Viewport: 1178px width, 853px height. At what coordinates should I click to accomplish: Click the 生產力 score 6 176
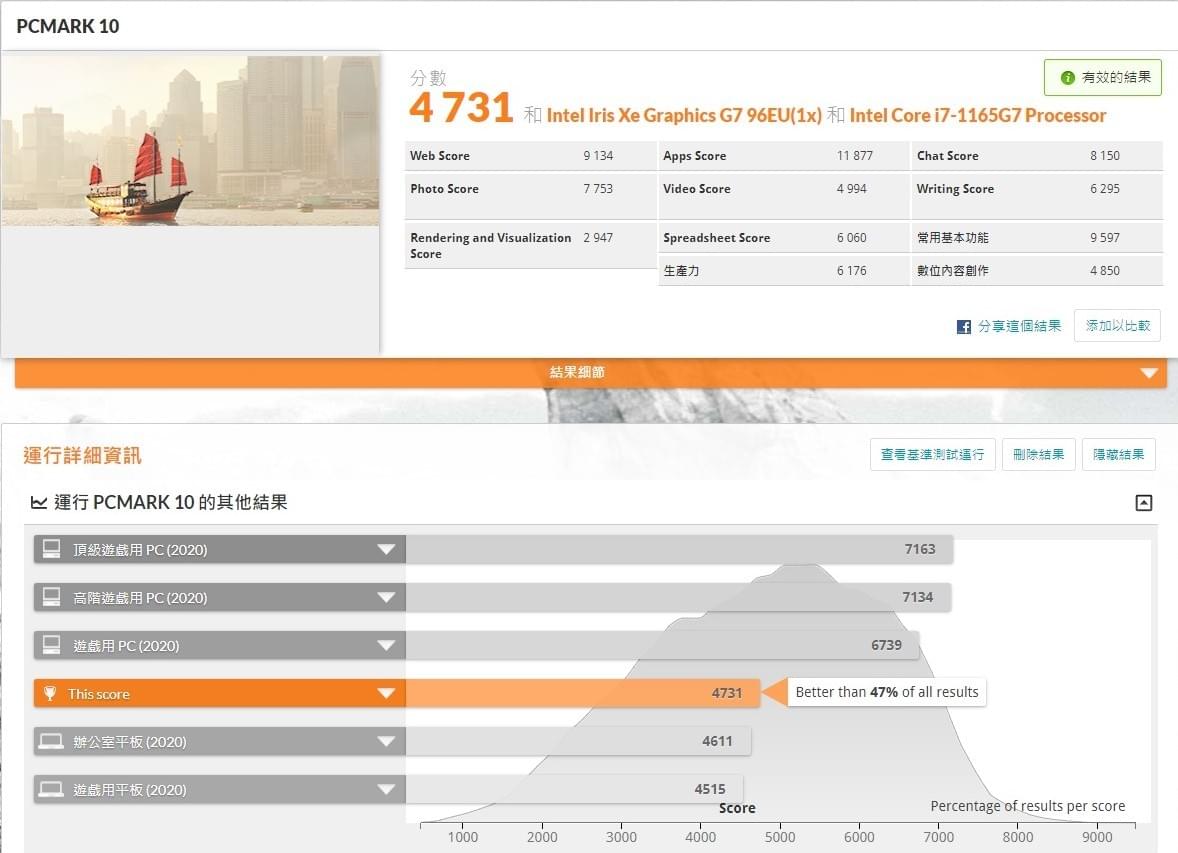point(851,271)
